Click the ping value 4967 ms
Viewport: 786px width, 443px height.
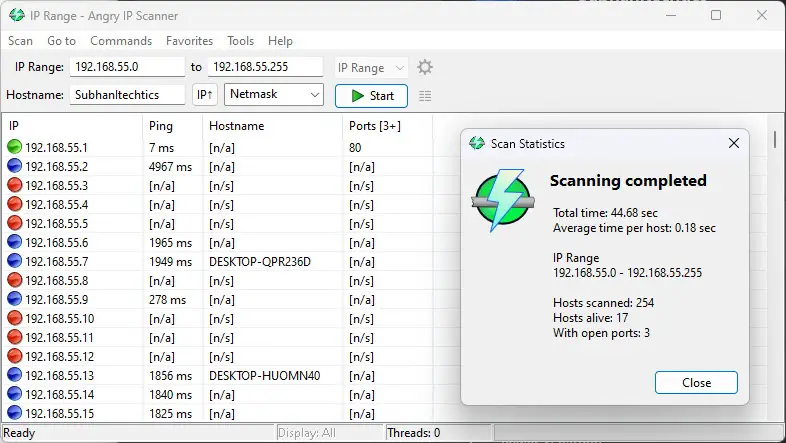pyautogui.click(x=170, y=166)
